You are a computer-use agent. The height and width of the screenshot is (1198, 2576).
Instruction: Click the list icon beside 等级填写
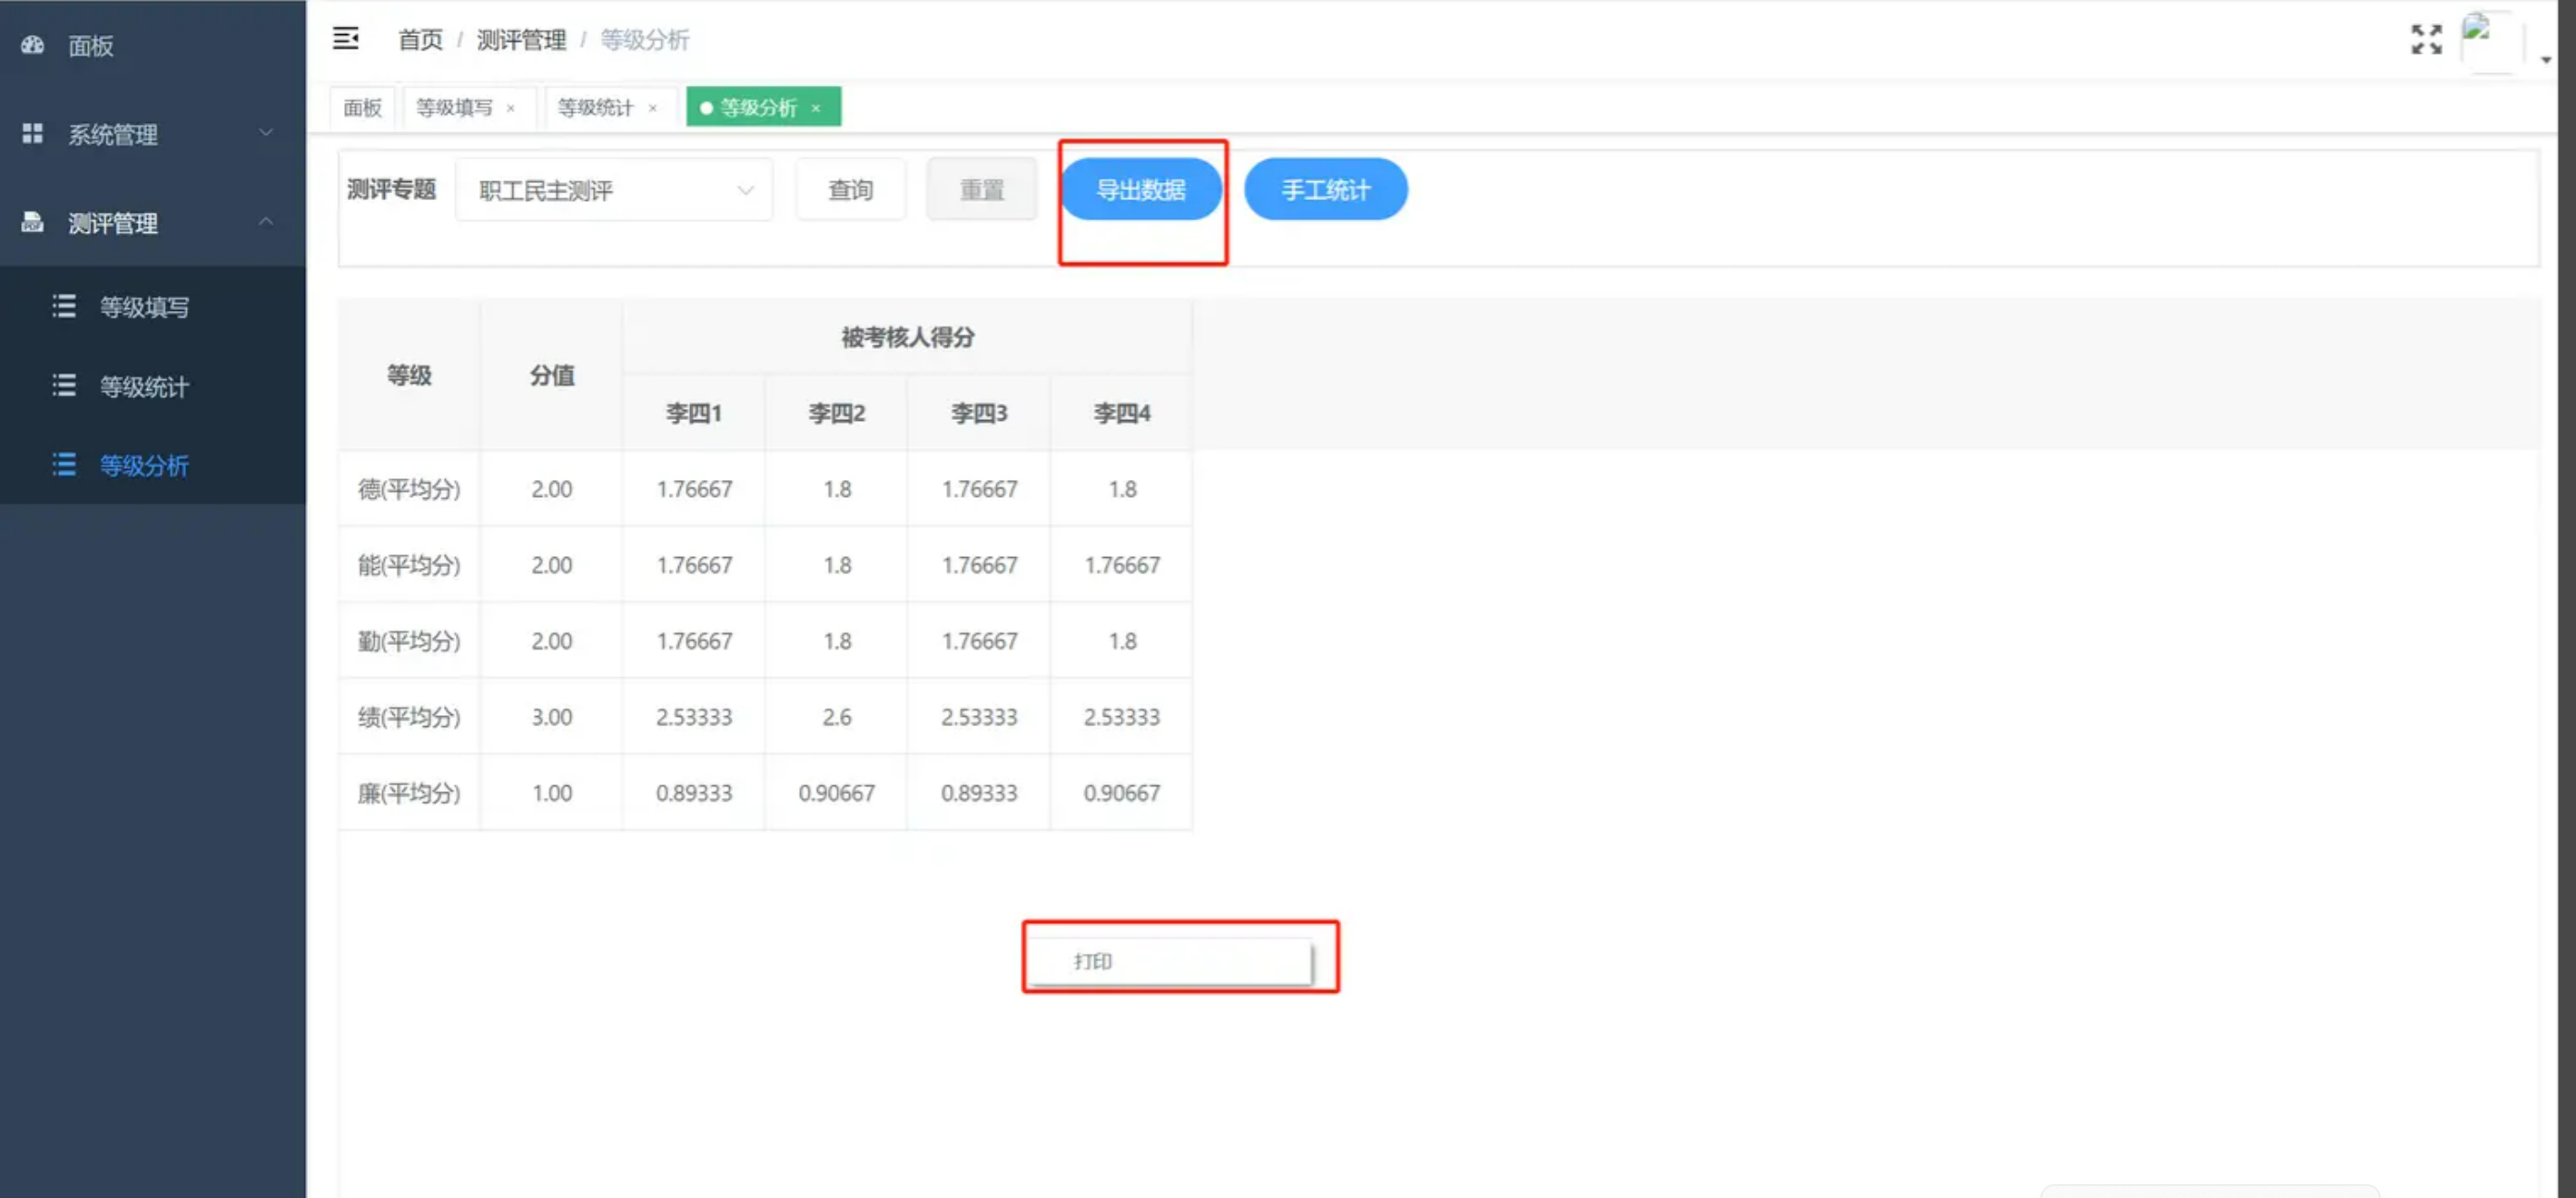(64, 306)
